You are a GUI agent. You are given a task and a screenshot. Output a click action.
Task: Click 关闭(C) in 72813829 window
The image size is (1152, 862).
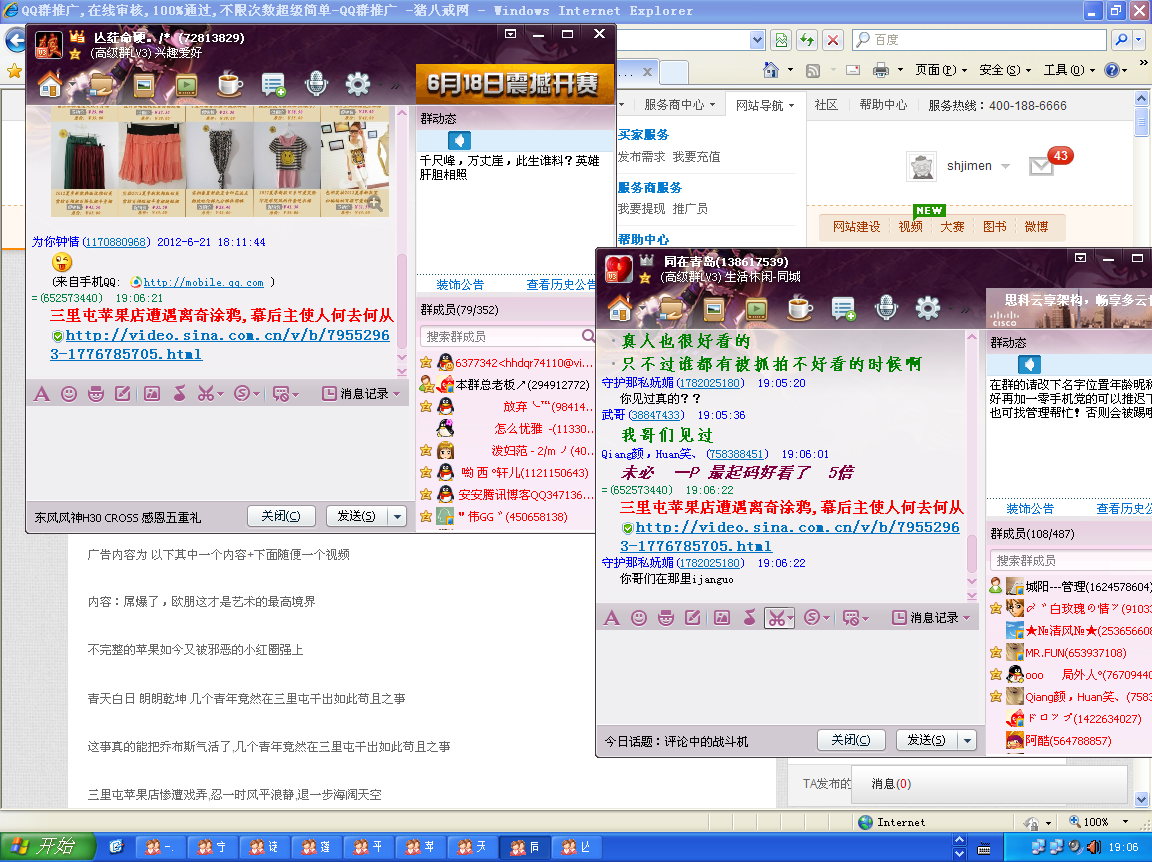(x=281, y=517)
